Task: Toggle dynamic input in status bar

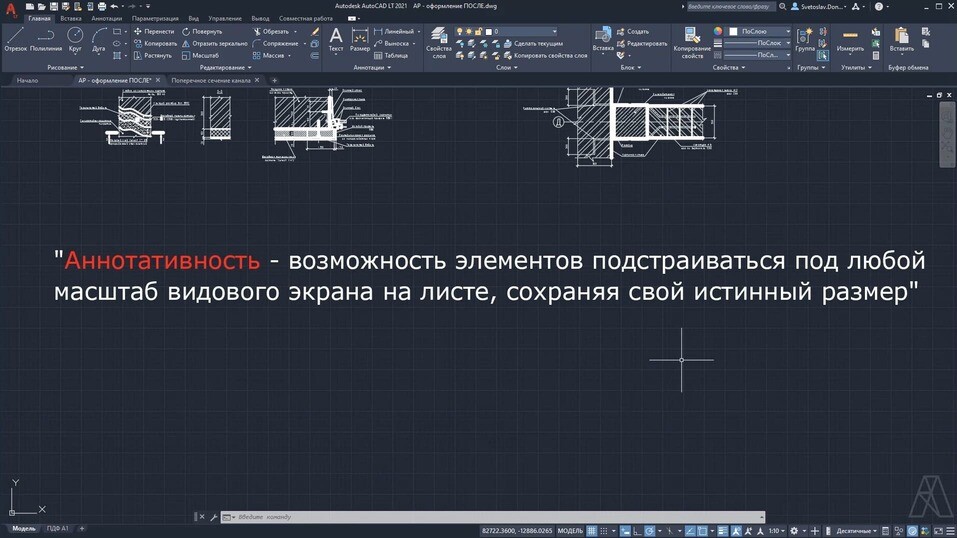Action: pos(625,531)
